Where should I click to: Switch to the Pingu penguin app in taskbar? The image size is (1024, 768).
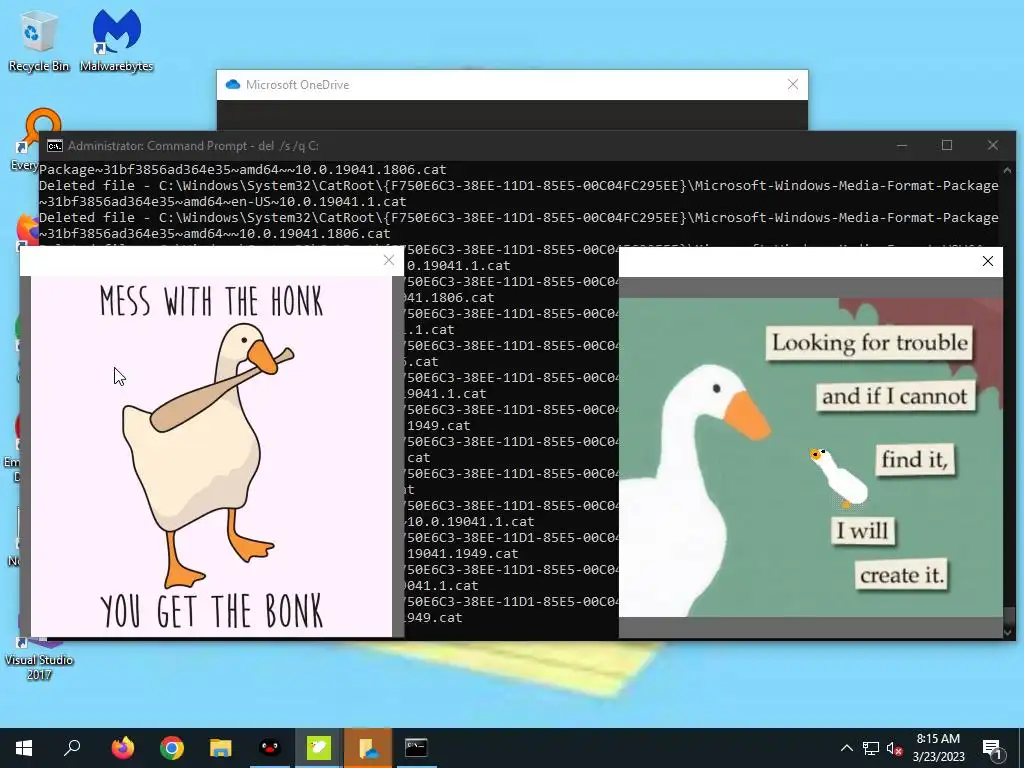(x=270, y=748)
